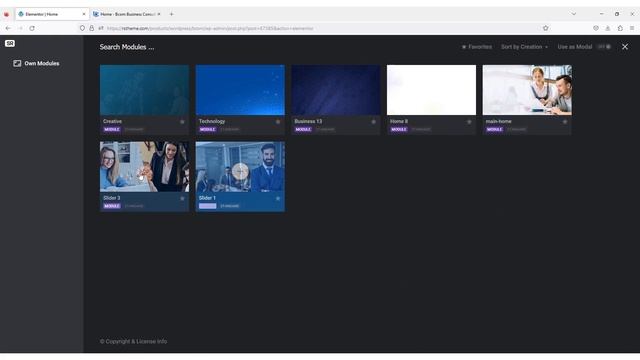640x360 pixels.
Task: Bookmark this page with star icon
Action: 546,28
